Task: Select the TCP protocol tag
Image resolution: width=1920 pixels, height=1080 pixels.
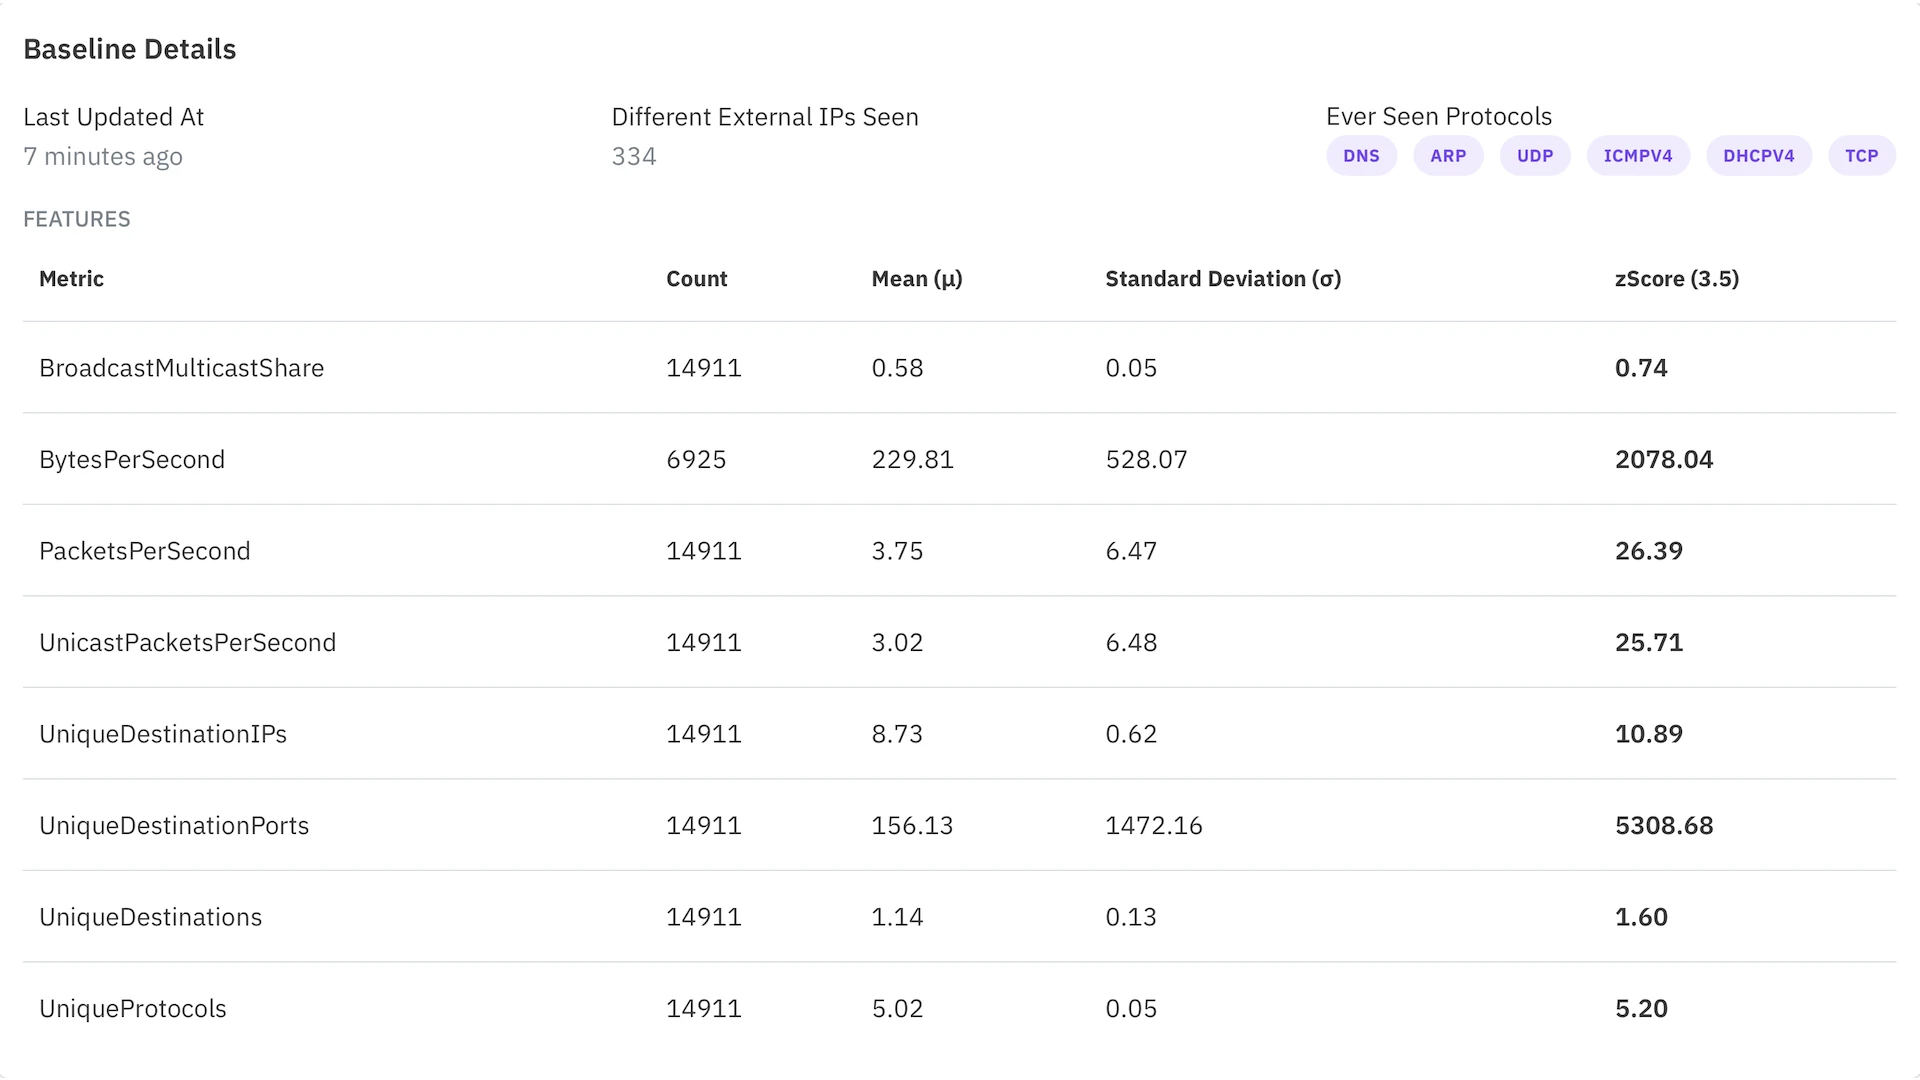Action: click(1861, 156)
